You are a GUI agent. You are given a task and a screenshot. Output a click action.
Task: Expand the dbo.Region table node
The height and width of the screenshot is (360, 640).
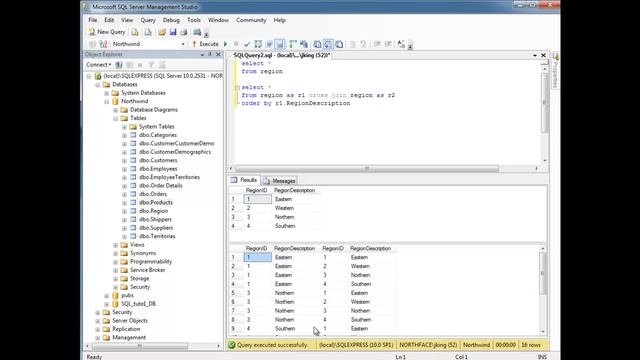point(124,211)
